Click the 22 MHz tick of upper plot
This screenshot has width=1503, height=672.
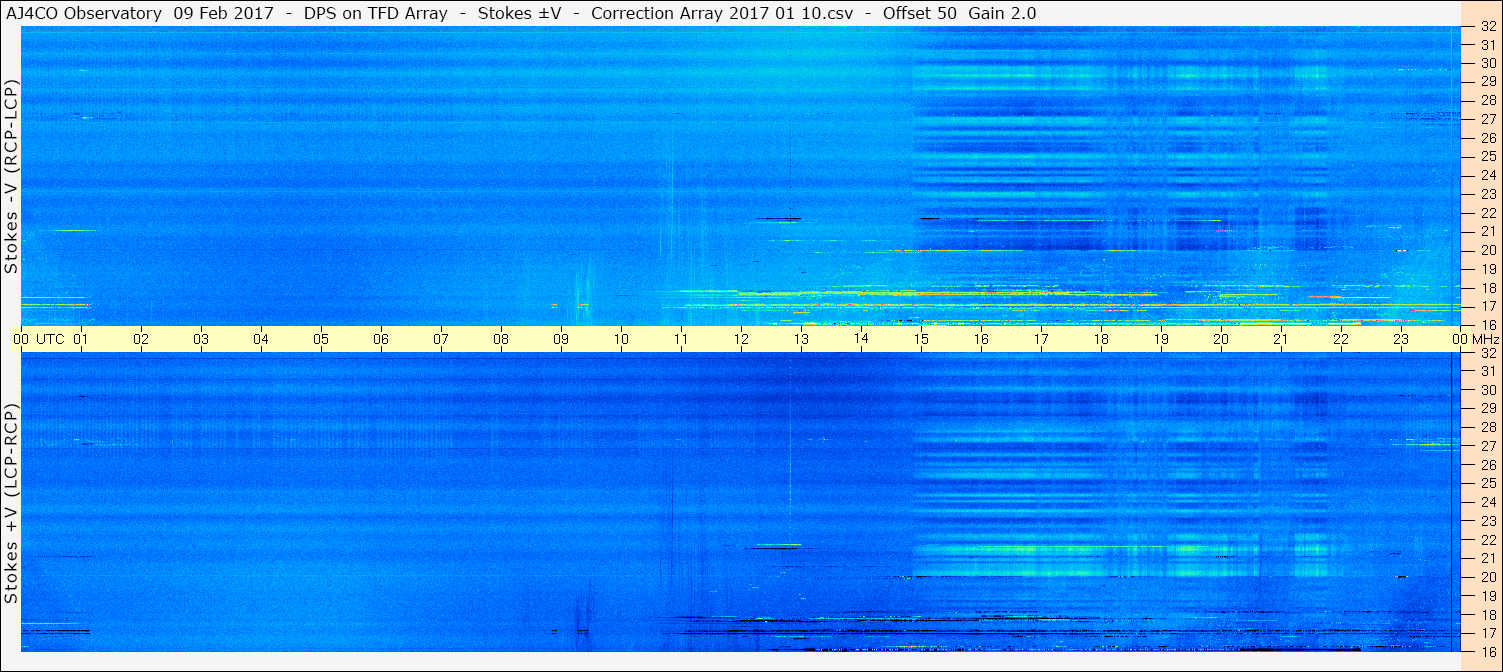pos(1487,213)
